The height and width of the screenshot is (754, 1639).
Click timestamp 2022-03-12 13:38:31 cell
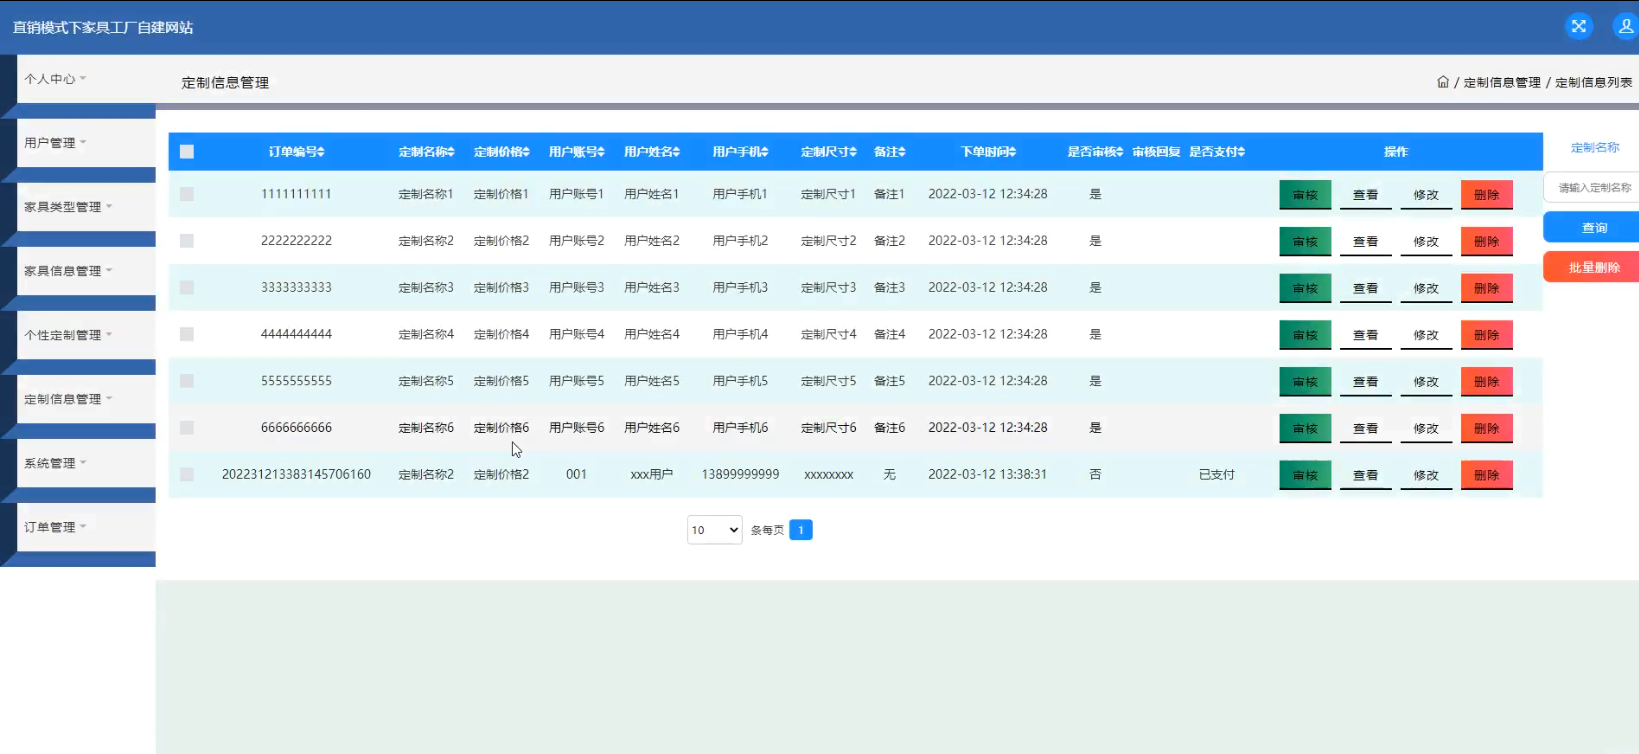coord(988,474)
